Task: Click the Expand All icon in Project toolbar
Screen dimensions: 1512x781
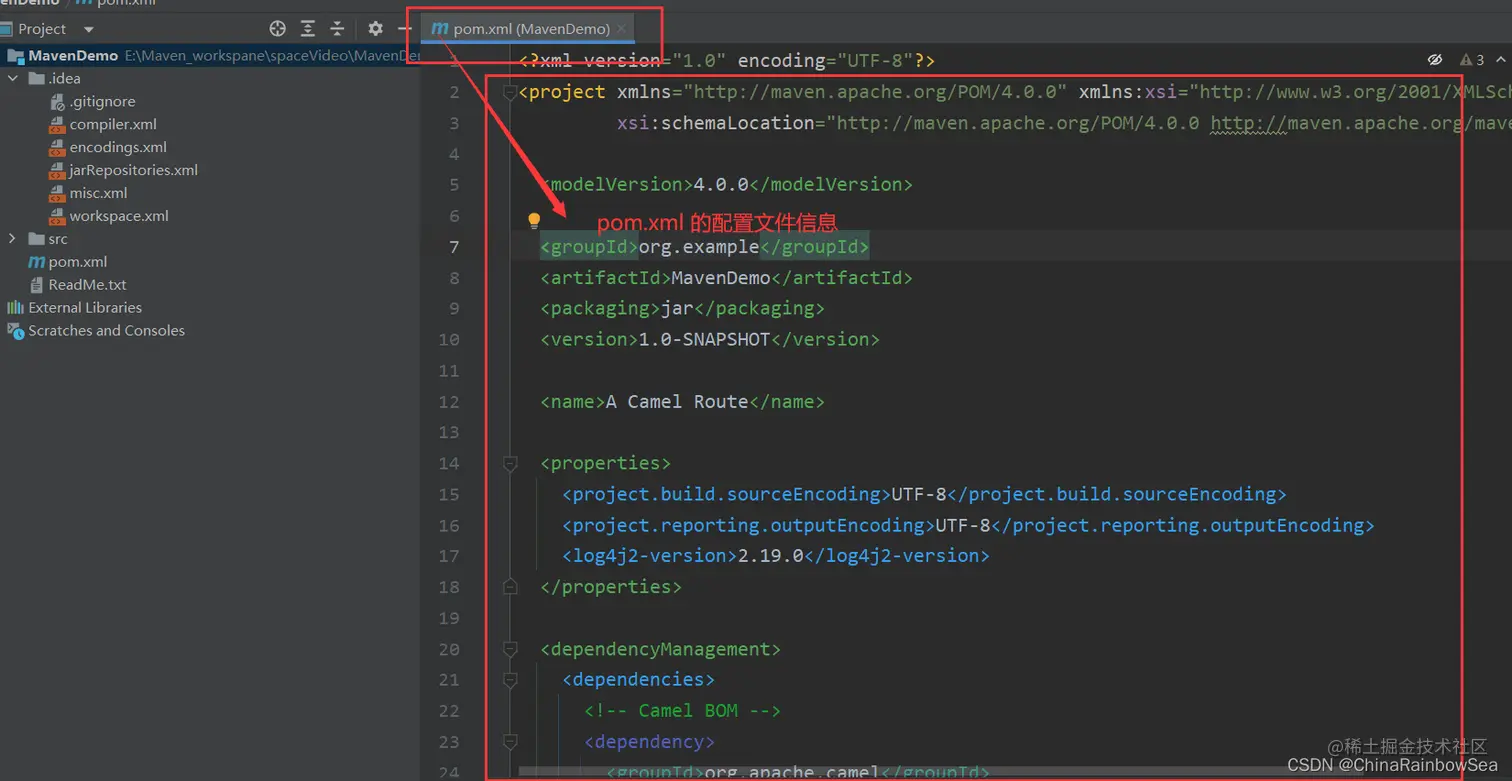Action: [x=308, y=29]
